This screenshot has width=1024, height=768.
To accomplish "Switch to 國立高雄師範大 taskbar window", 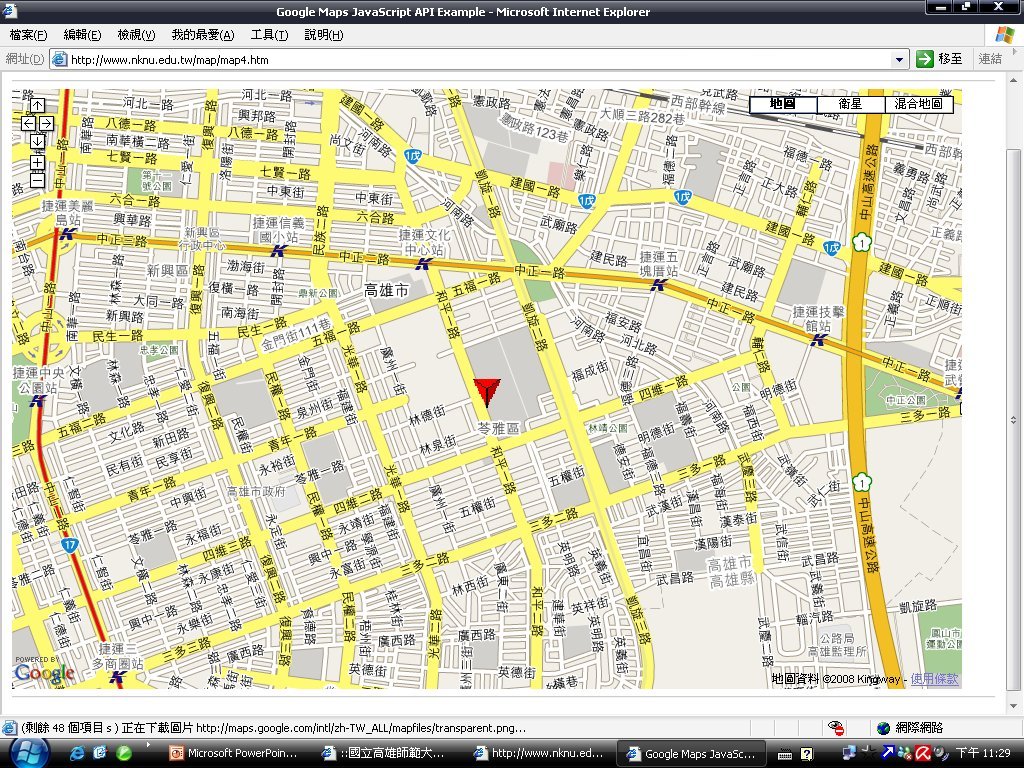I will 385,753.
